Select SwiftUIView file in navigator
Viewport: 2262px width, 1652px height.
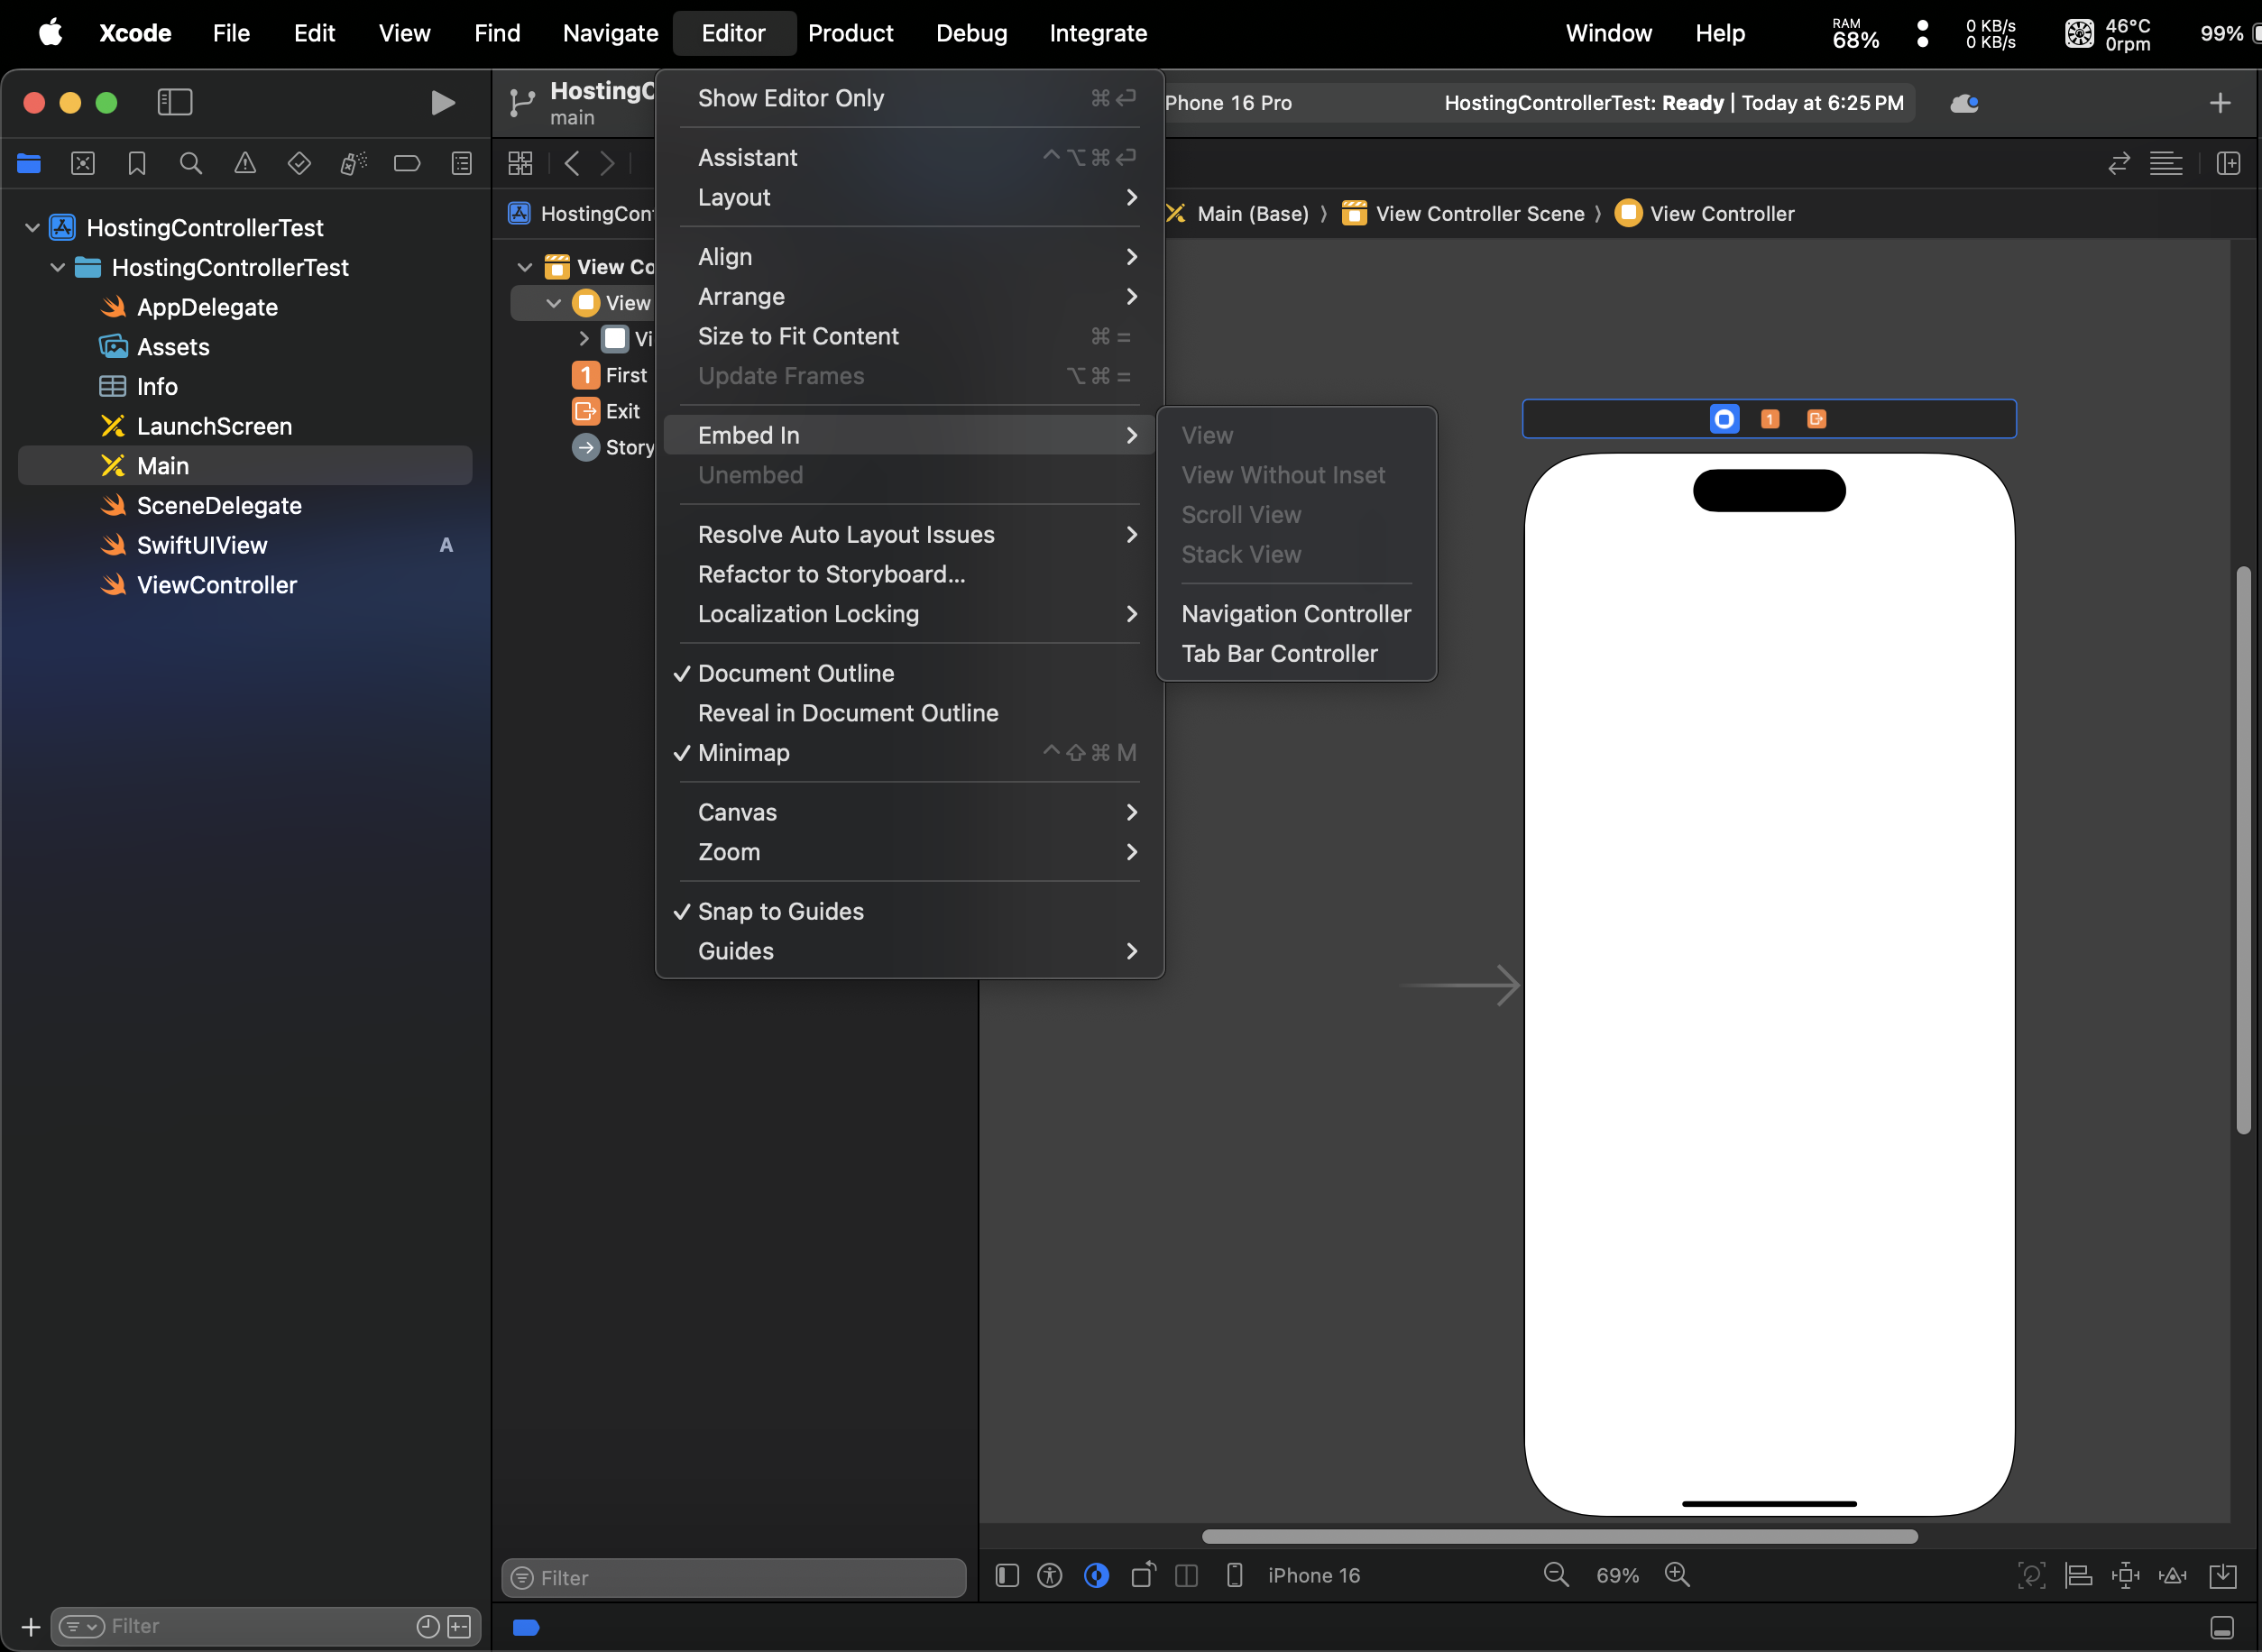click(x=202, y=545)
